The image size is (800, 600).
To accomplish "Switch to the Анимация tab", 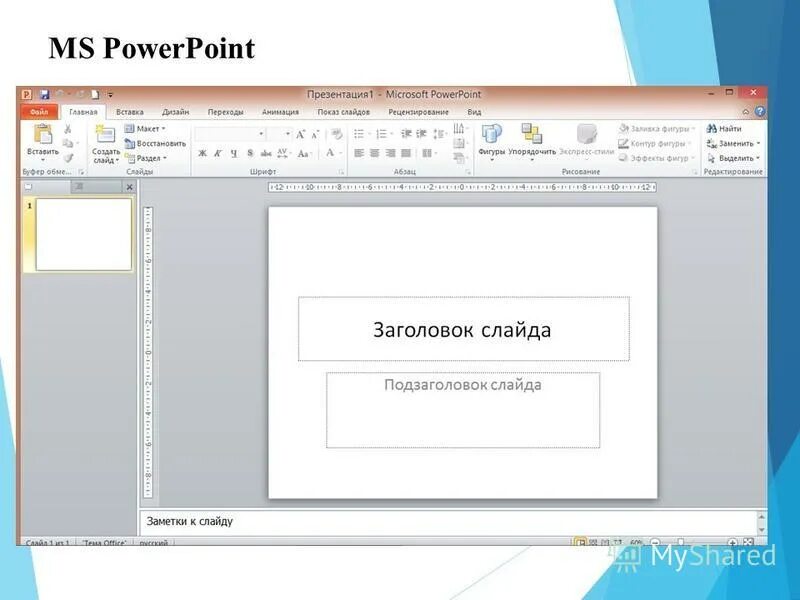I will coord(280,112).
